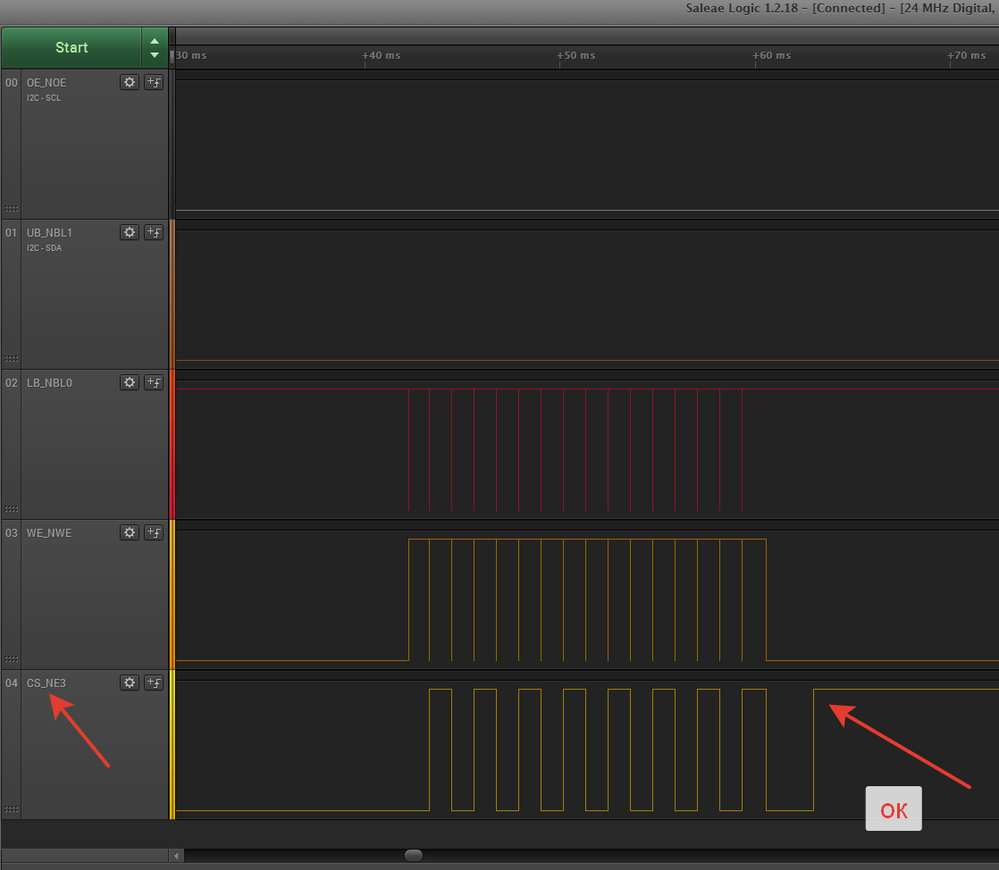Start the logic capture
Viewport: 999px width, 870px height.
tap(71, 48)
